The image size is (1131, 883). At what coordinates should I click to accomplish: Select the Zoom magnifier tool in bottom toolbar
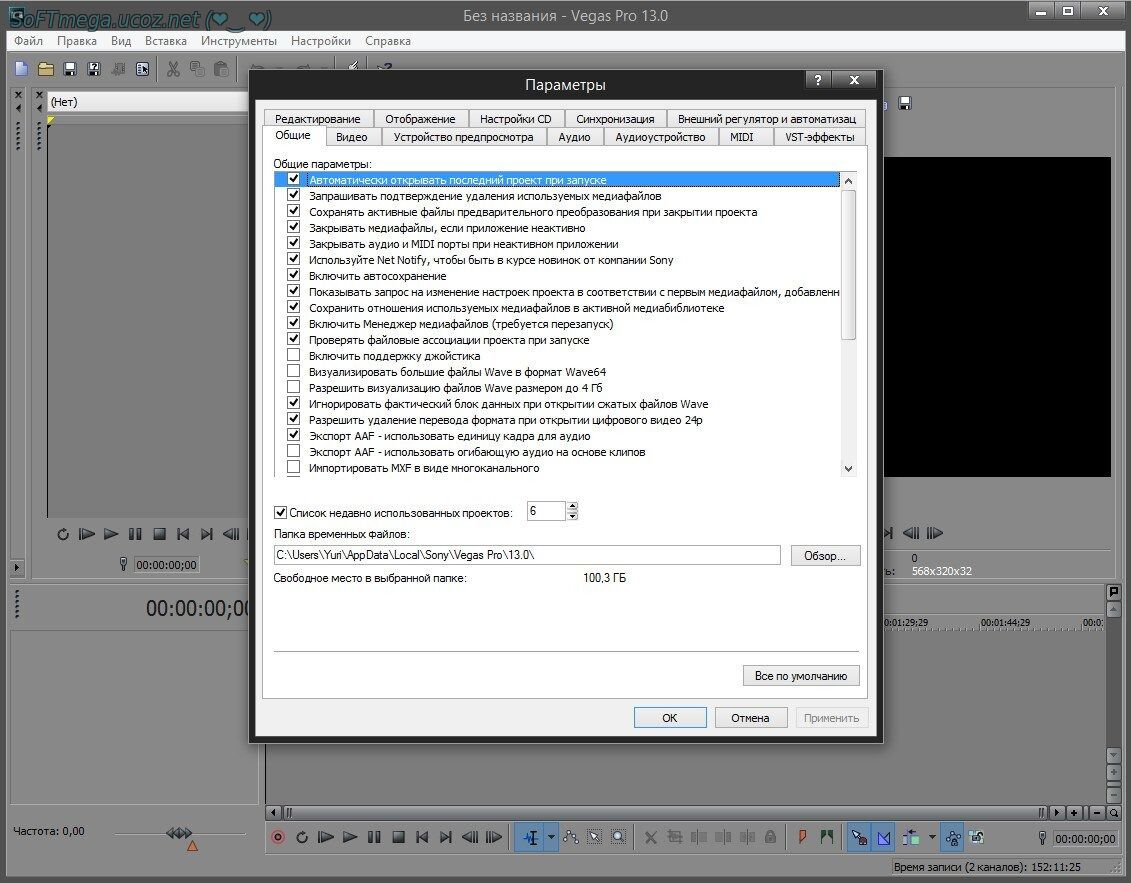coord(619,837)
